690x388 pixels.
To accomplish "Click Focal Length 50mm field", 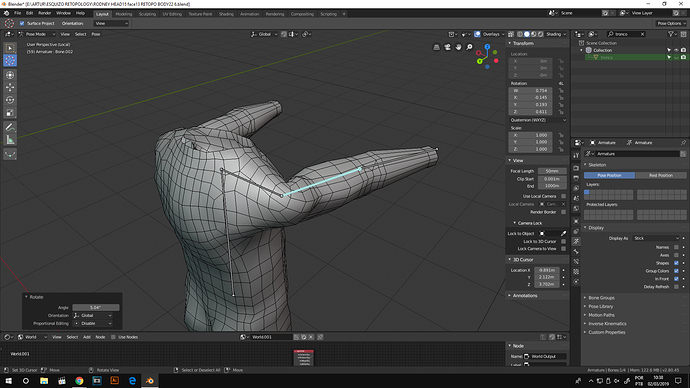I will [x=552, y=171].
